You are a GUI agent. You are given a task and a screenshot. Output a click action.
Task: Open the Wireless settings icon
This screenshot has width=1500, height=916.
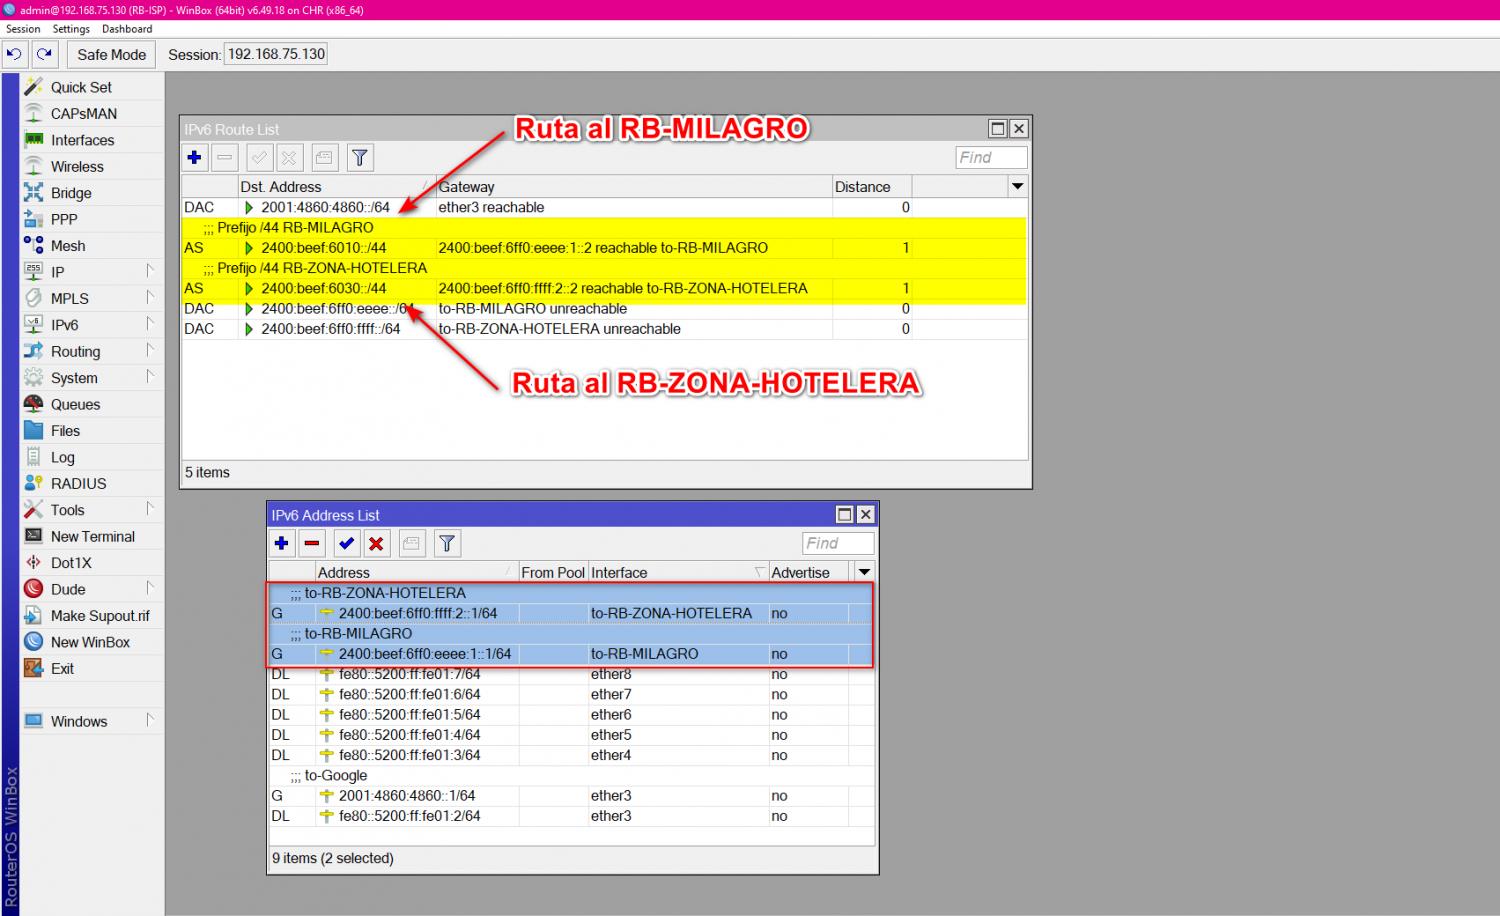point(33,166)
